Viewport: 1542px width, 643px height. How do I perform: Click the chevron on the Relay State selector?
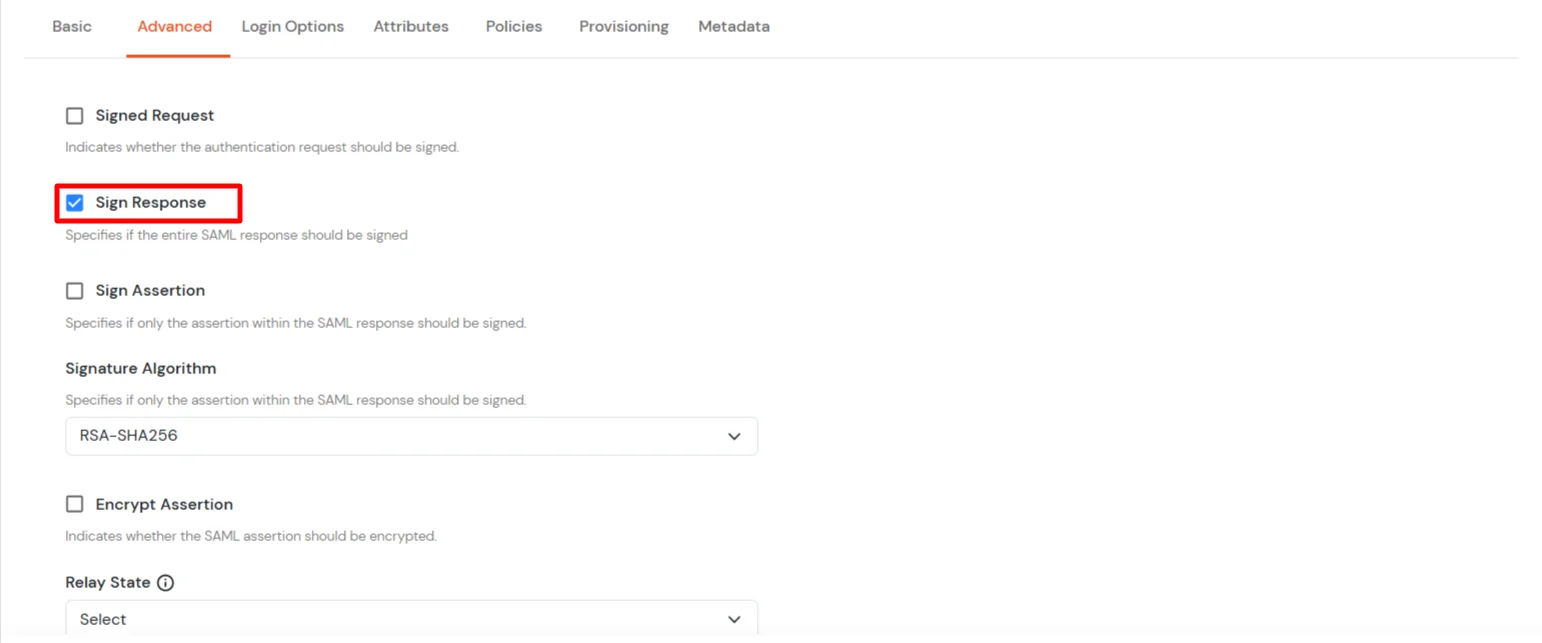point(734,618)
